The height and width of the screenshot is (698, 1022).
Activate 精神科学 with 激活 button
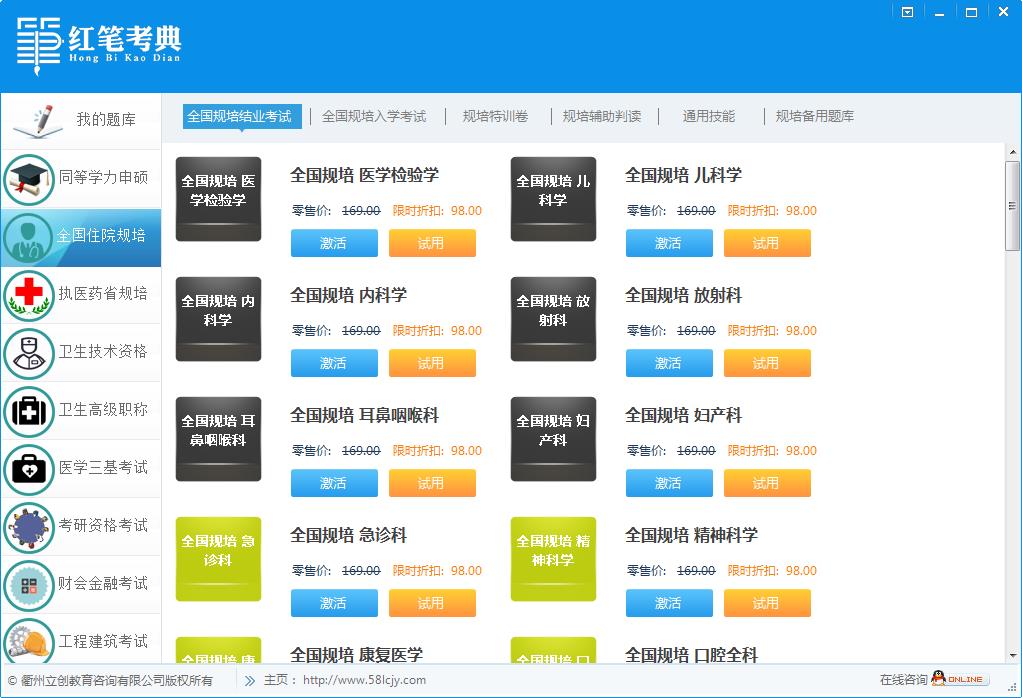coord(669,603)
